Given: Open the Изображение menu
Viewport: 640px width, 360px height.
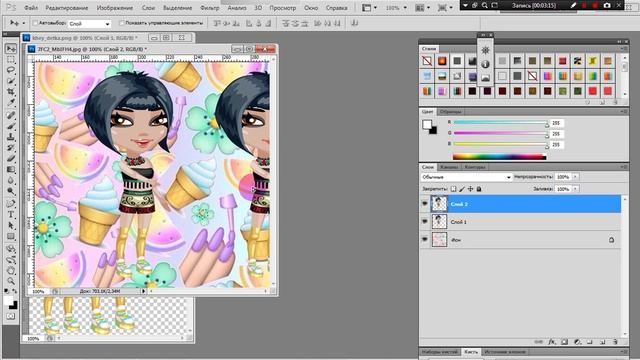Looking at the screenshot, I should tap(115, 8).
